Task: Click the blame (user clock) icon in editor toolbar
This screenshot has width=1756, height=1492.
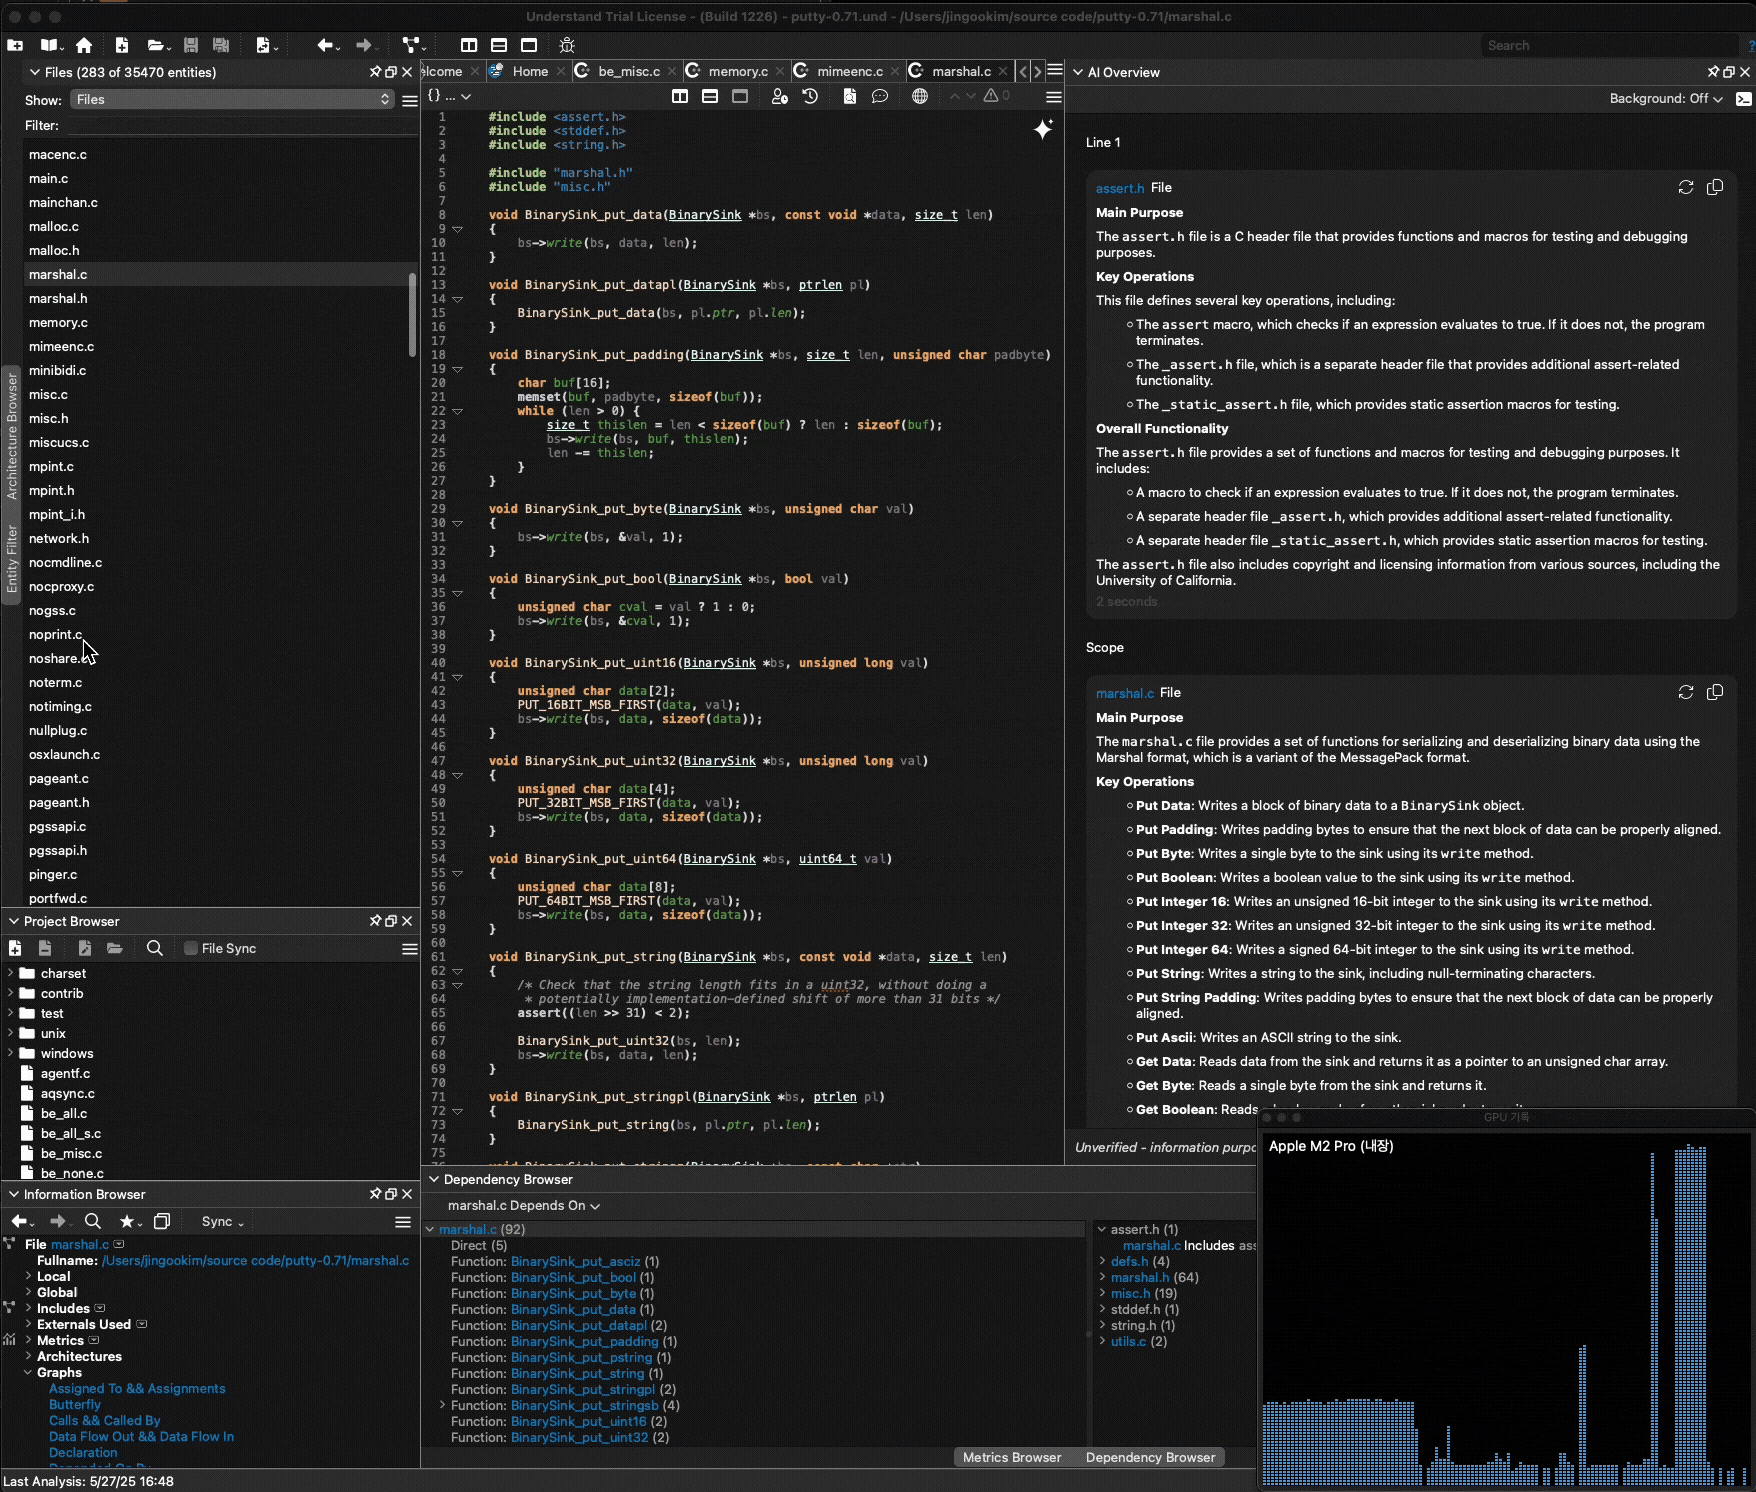Action: (780, 96)
